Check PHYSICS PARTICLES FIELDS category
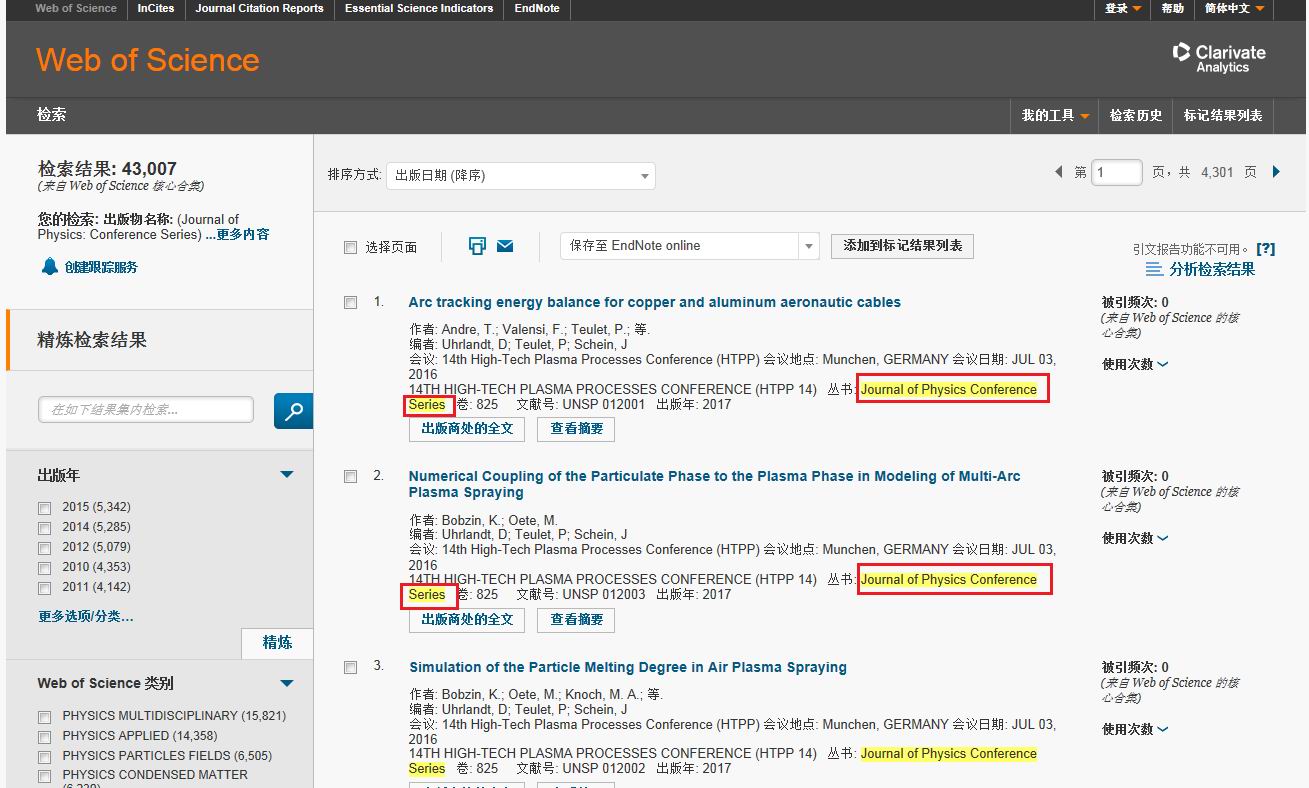1309x788 pixels. pos(44,757)
